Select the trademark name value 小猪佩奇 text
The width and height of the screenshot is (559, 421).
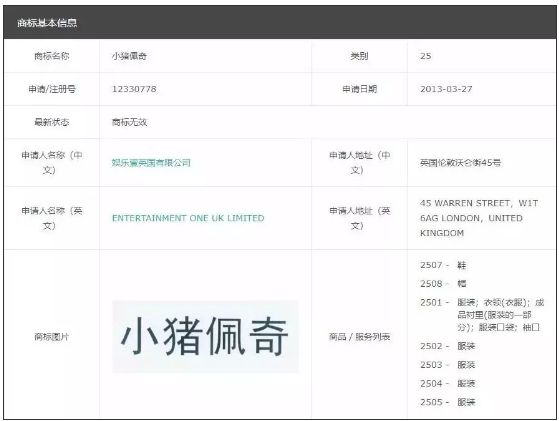click(129, 56)
